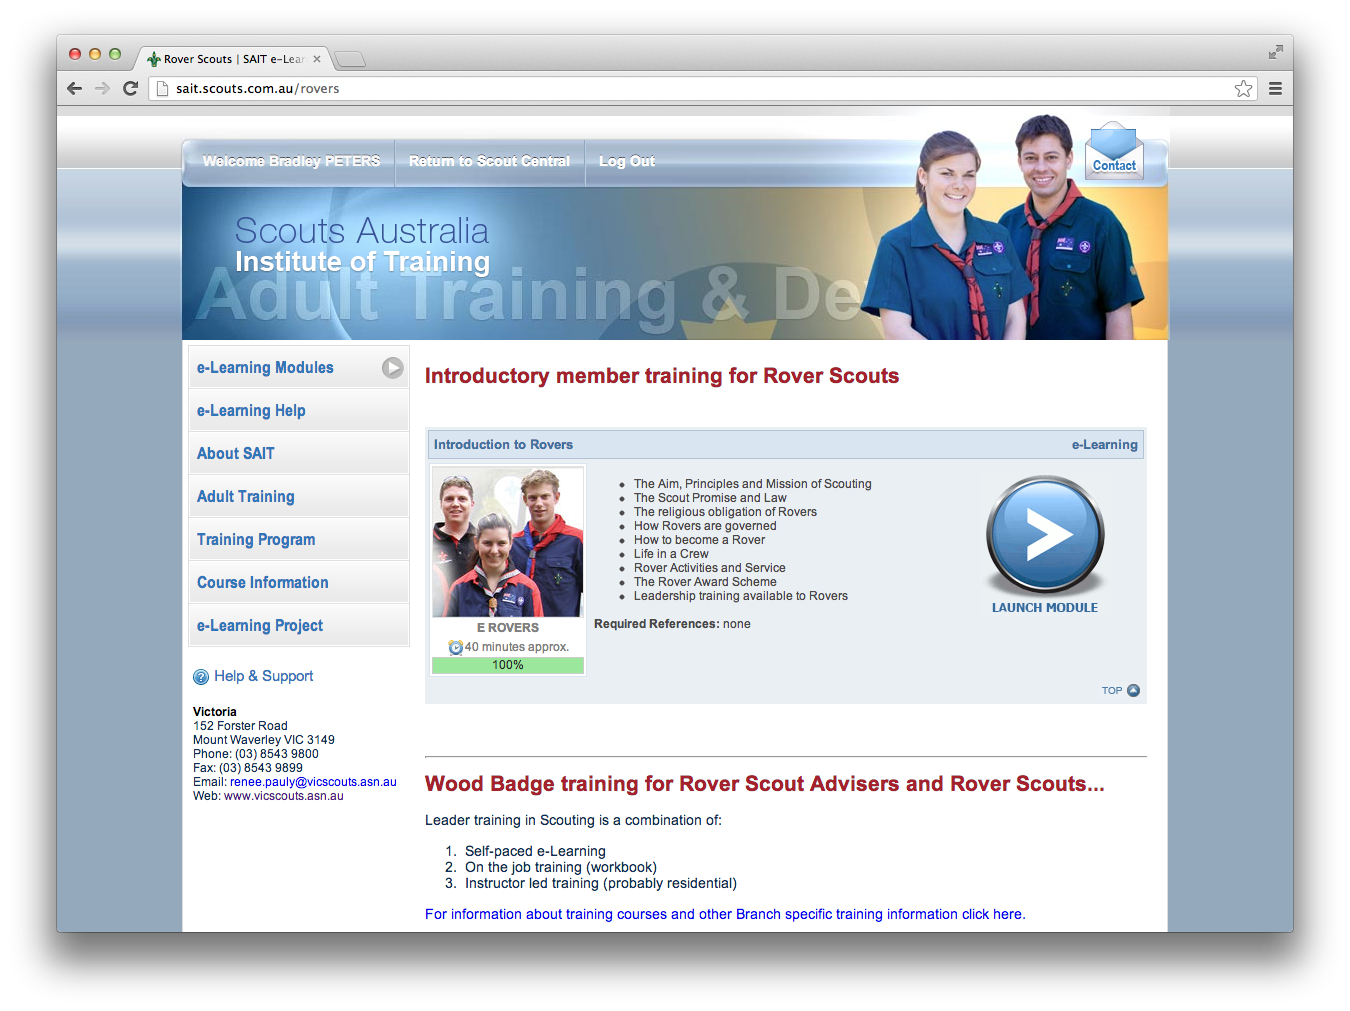Click 'The Rover Award Scheme' bullet
The image size is (1350, 1011).
pos(705,582)
